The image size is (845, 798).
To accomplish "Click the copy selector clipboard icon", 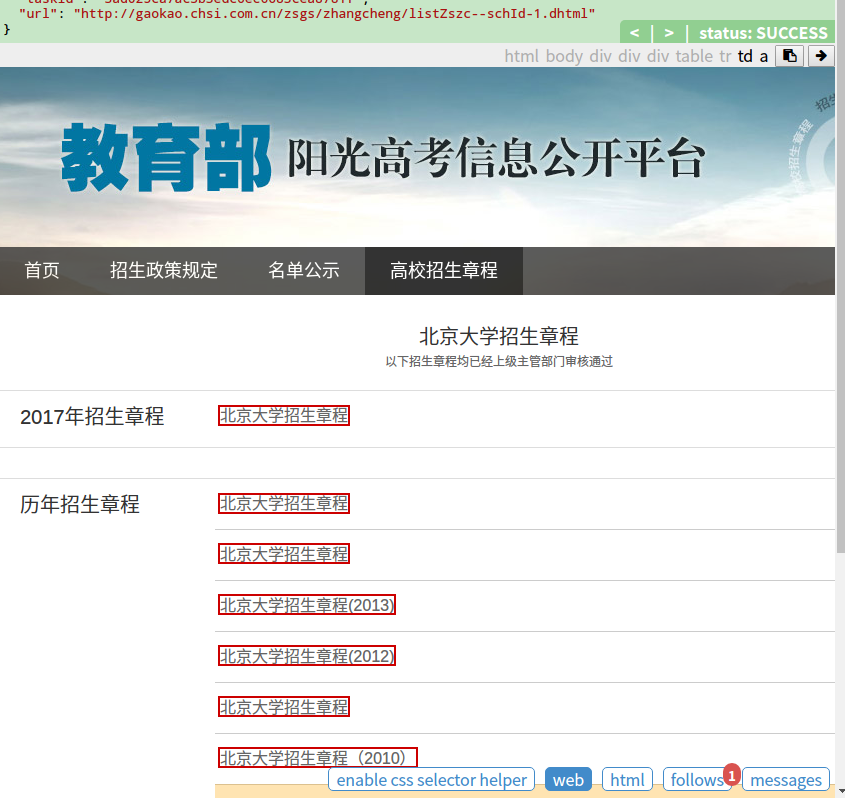I will tap(789, 56).
